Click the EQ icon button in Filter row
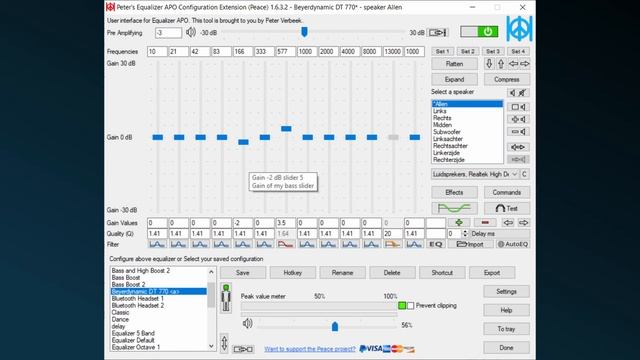 pos(436,244)
